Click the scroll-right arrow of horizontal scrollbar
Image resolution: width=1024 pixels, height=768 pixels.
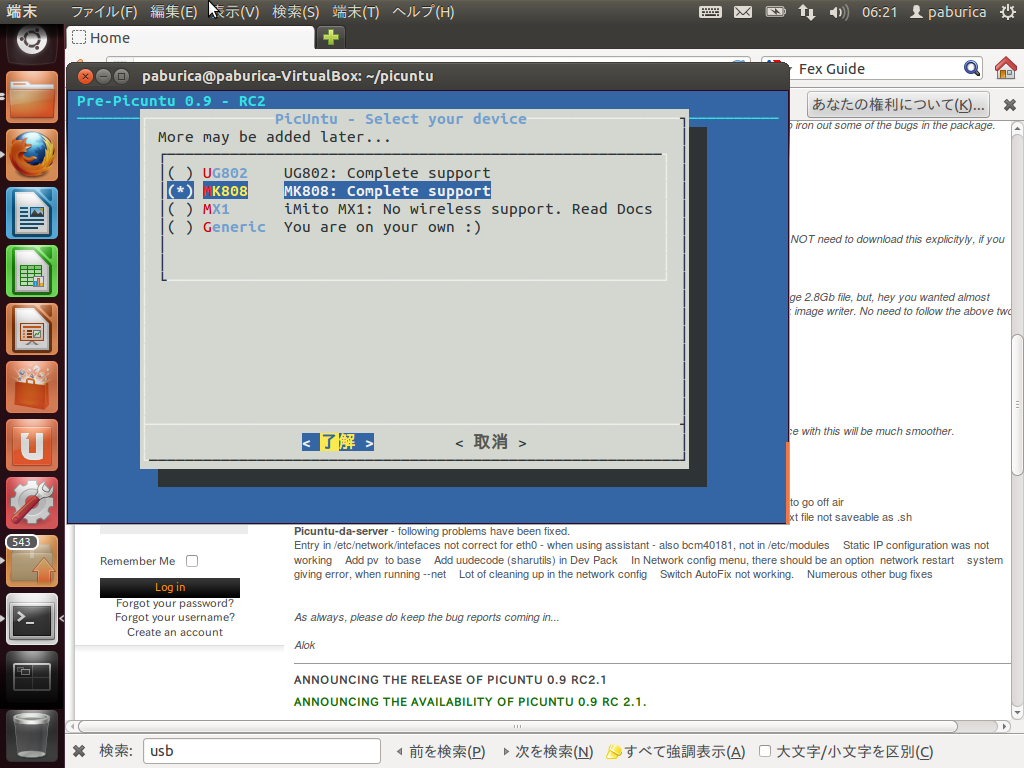pos(1004,726)
